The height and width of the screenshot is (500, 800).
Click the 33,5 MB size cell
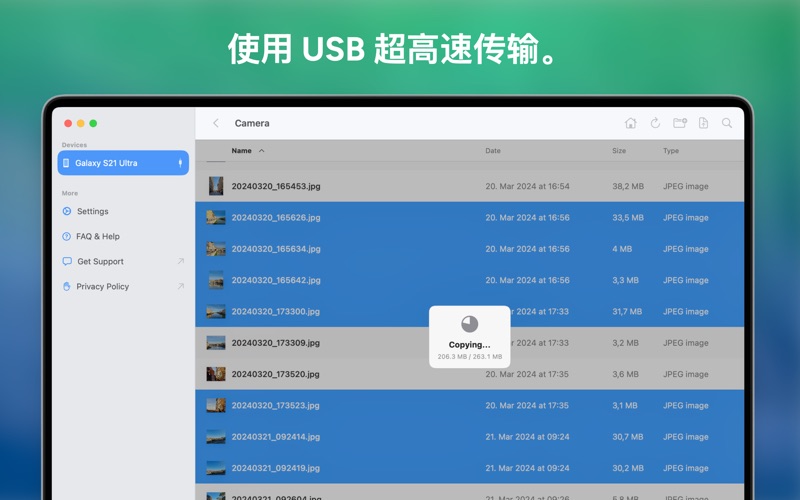[628, 217]
